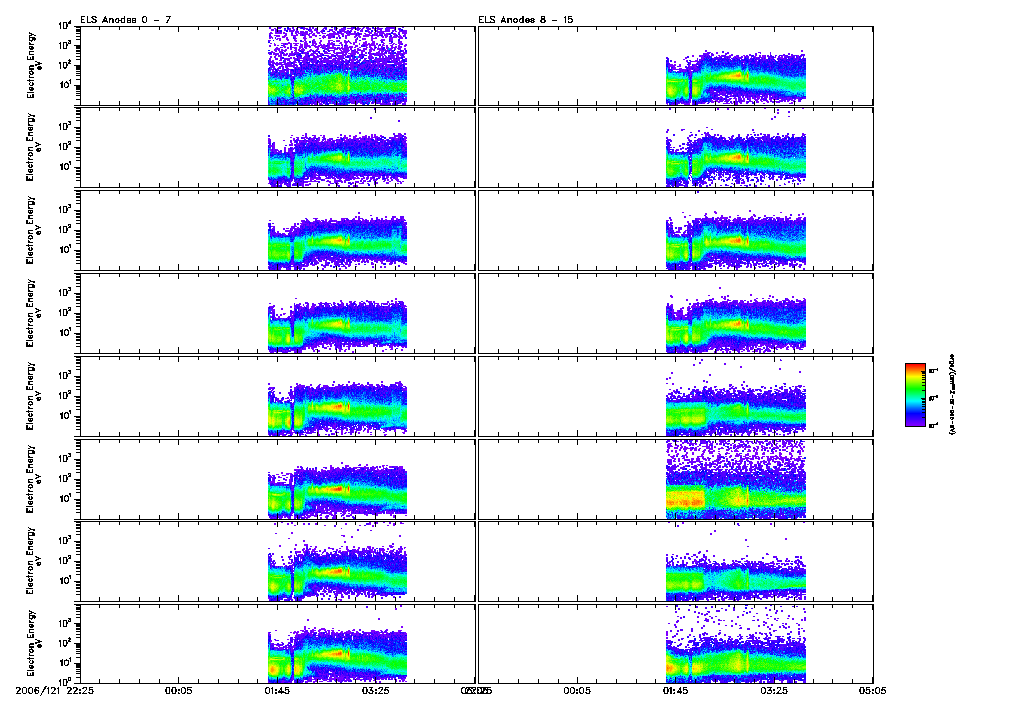
Task: Select the bottom spectrogram panel in Anodes 0-7 column
Action: point(277,644)
